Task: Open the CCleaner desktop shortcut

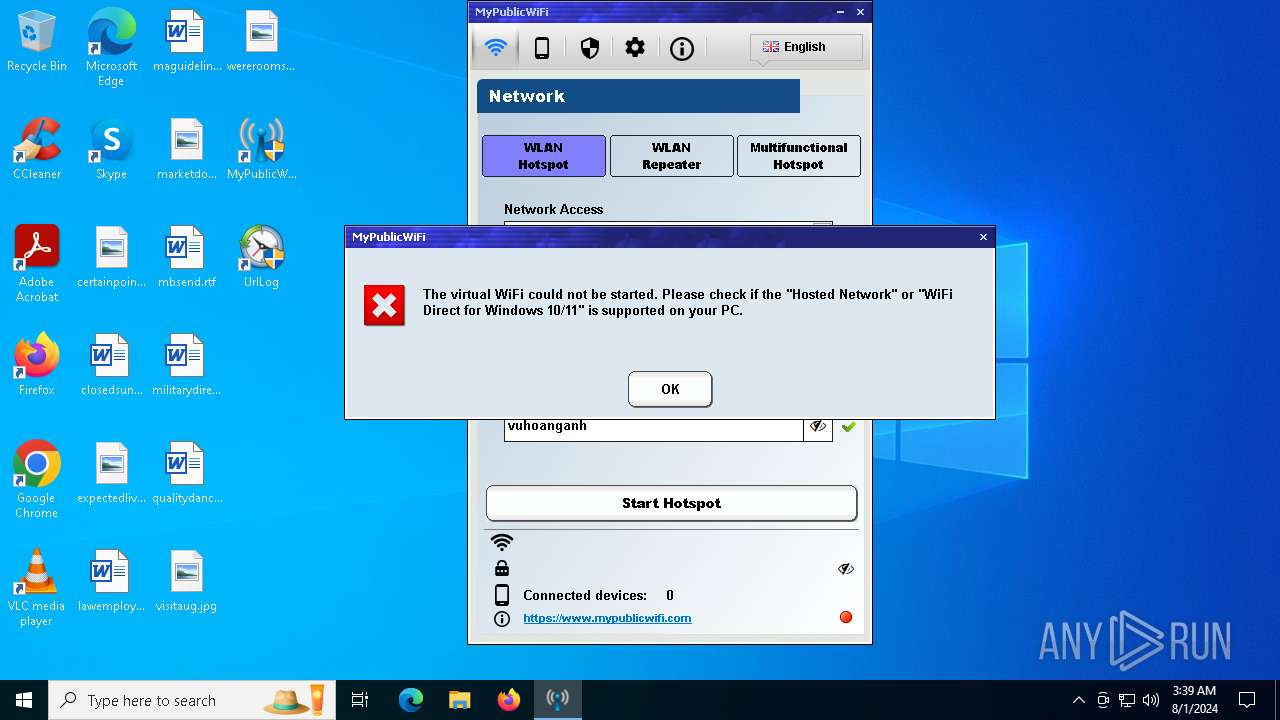Action: point(37,149)
